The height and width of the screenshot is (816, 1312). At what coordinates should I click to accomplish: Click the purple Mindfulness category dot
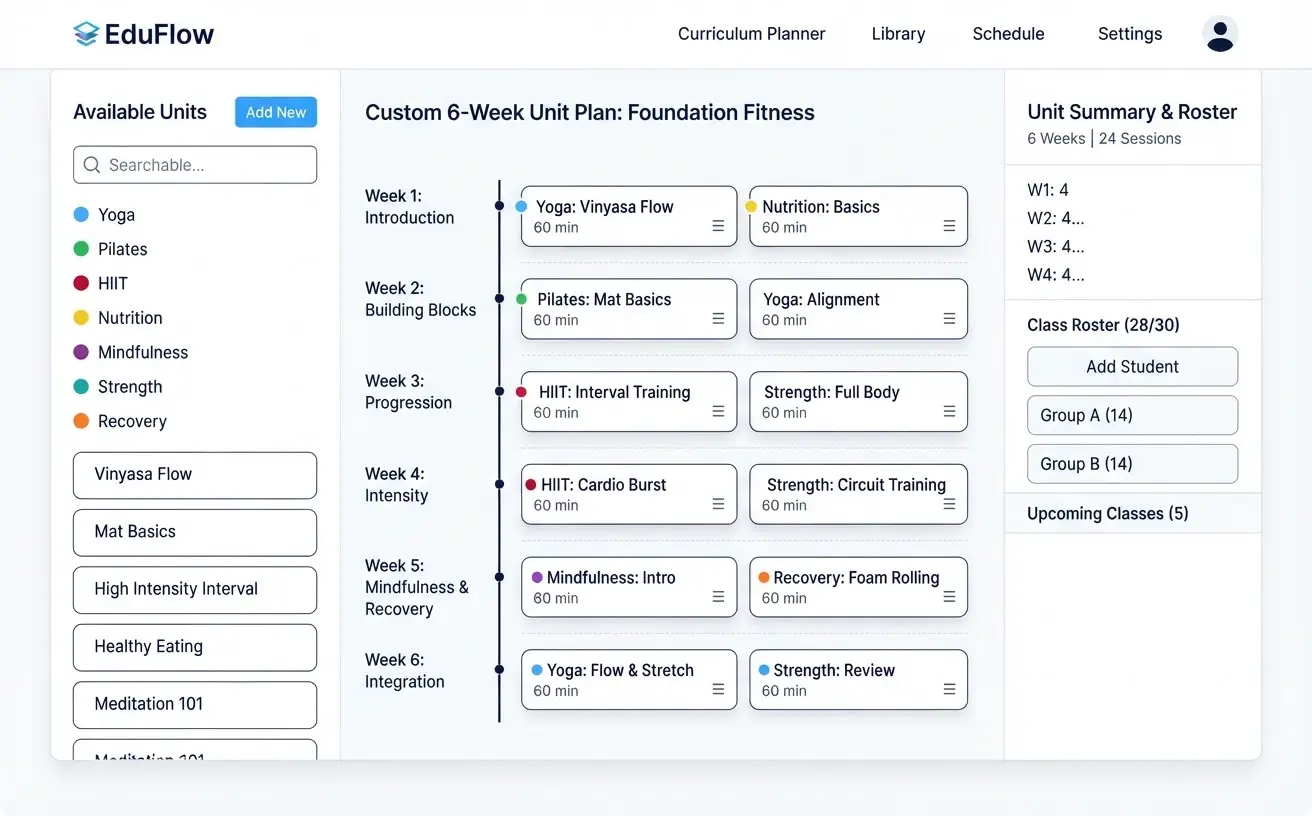click(81, 352)
